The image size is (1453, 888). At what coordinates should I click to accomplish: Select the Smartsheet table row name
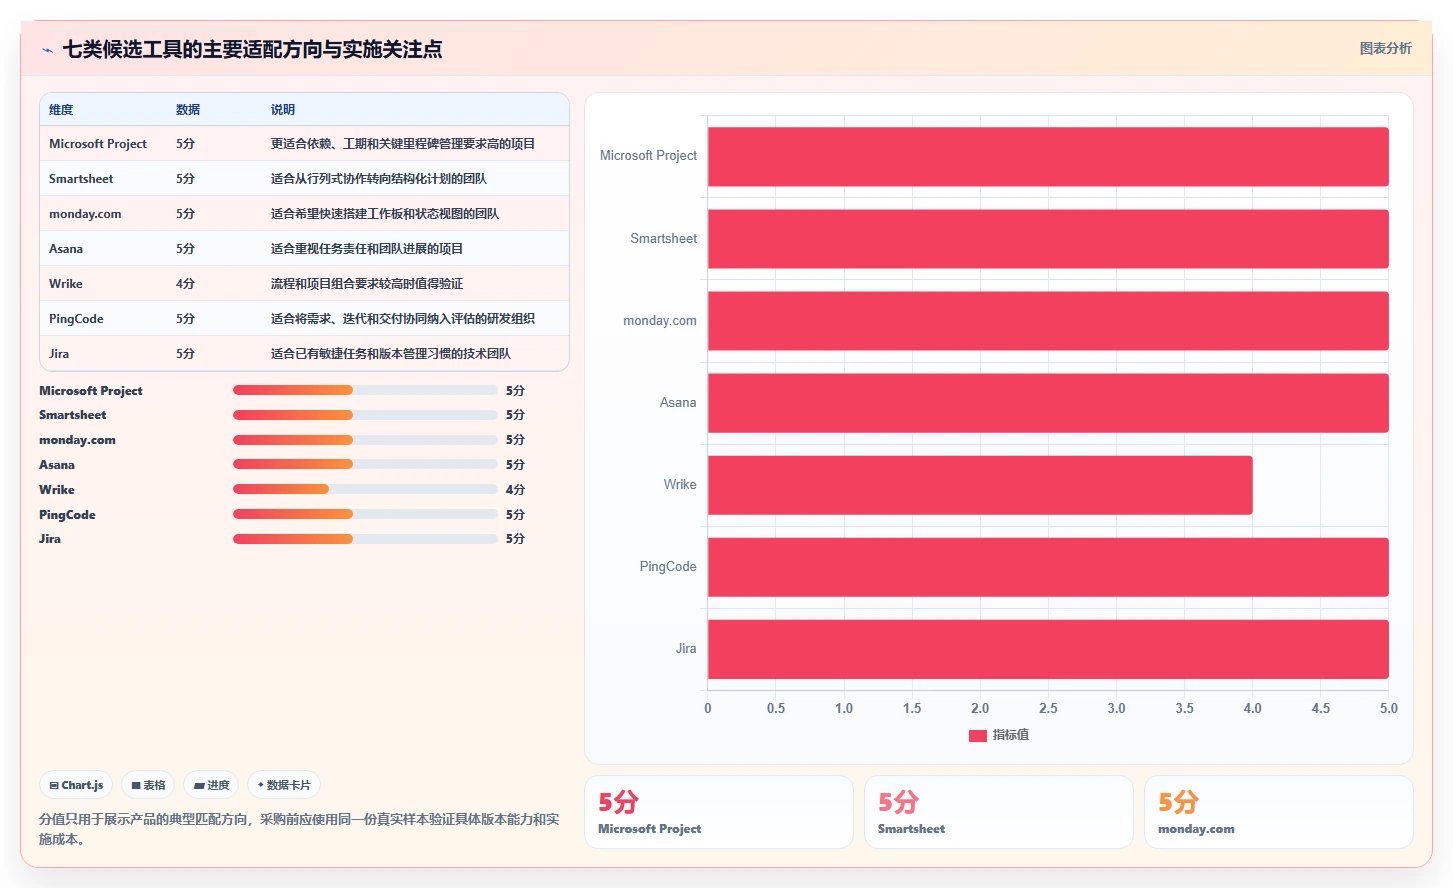tap(81, 179)
